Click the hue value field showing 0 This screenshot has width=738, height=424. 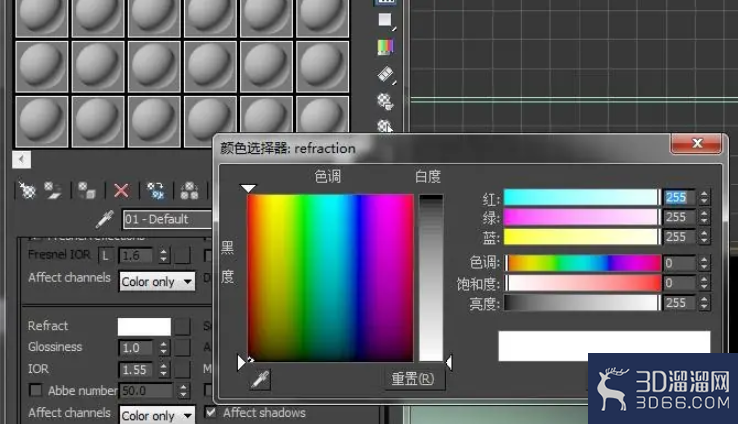point(679,263)
